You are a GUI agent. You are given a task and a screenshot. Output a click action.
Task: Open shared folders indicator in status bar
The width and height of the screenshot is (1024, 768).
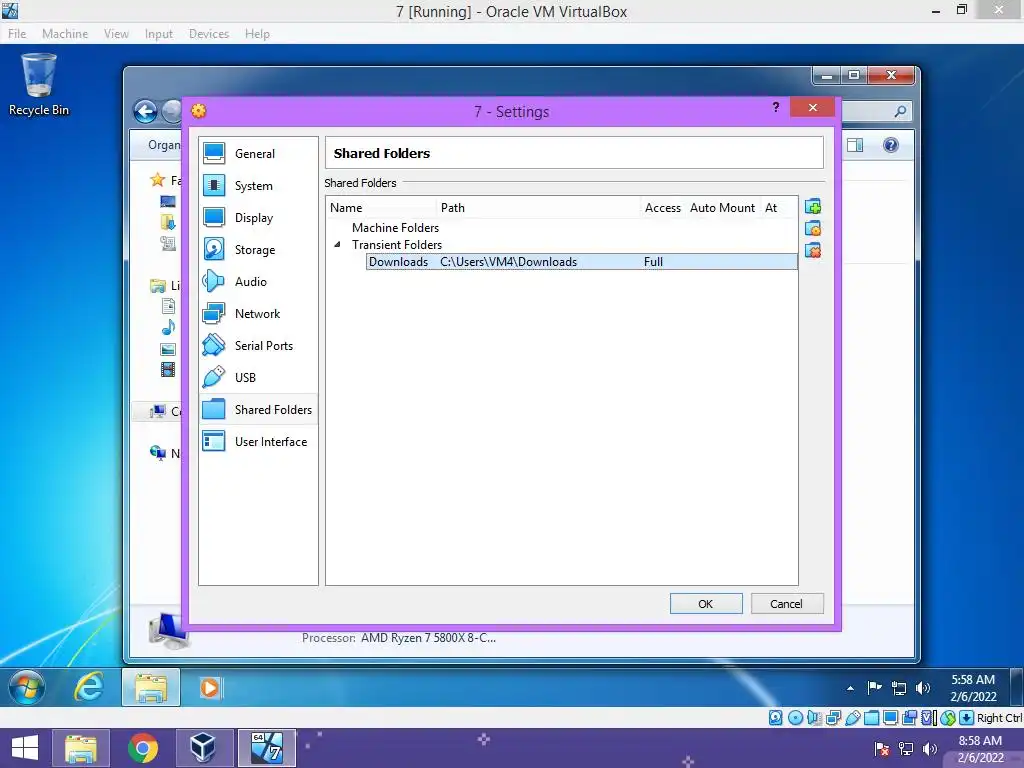coord(871,718)
